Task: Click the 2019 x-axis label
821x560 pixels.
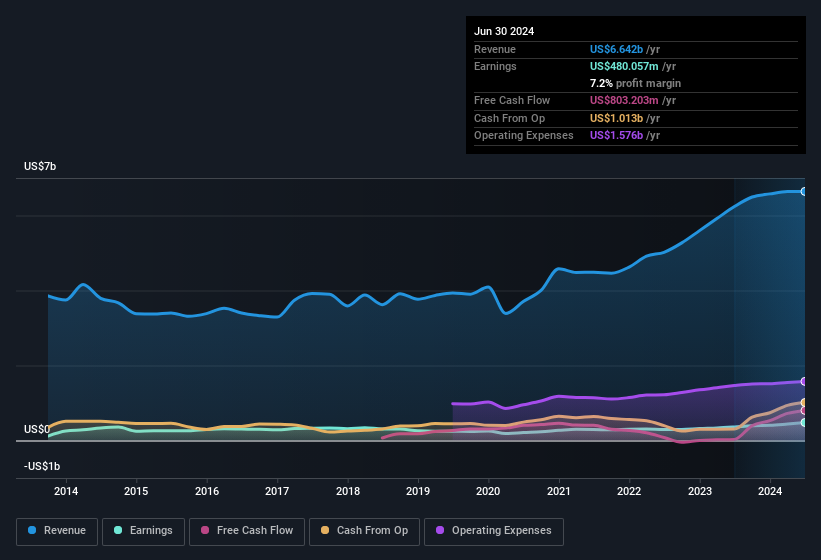Action: 418,491
